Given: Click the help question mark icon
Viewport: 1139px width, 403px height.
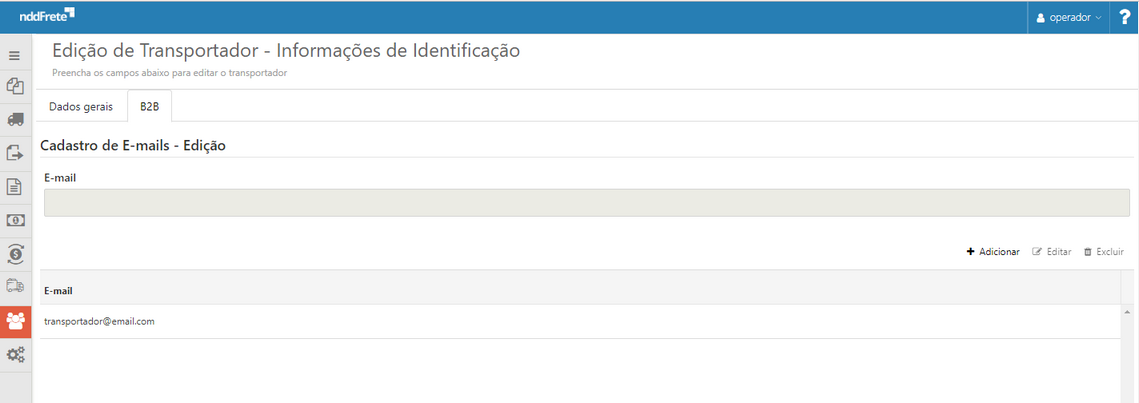Looking at the screenshot, I should [1124, 17].
